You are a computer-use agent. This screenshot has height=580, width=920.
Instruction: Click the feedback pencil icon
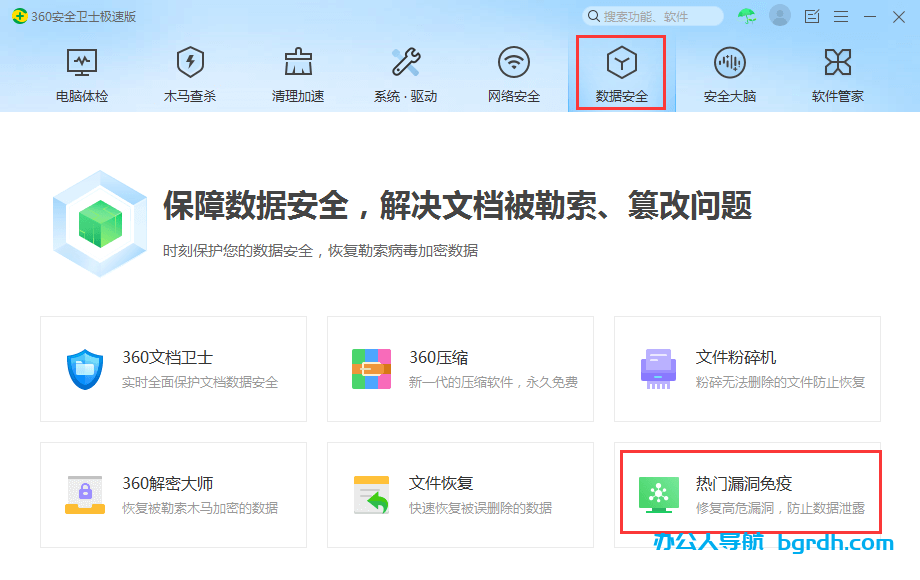coord(811,16)
